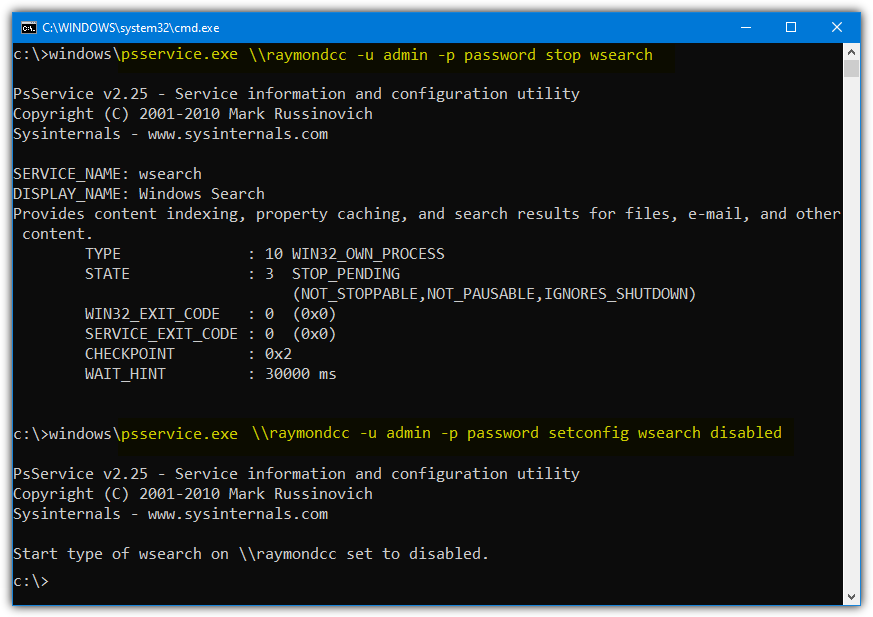
Task: Click the 'TYPE : 10 WIN32_OWN_PROCESS' line
Action: click(x=265, y=254)
